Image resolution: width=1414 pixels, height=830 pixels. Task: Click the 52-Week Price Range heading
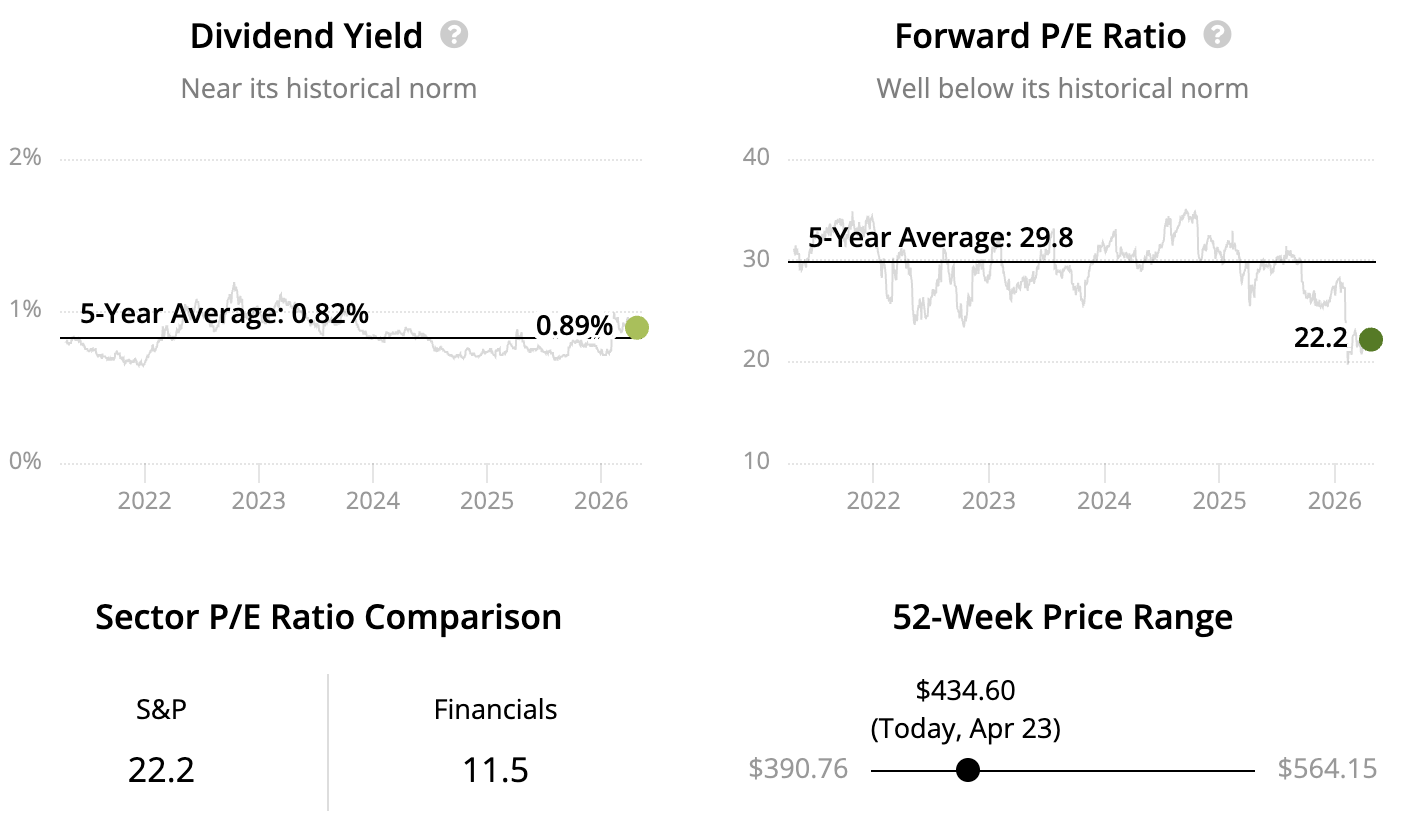(x=1062, y=617)
